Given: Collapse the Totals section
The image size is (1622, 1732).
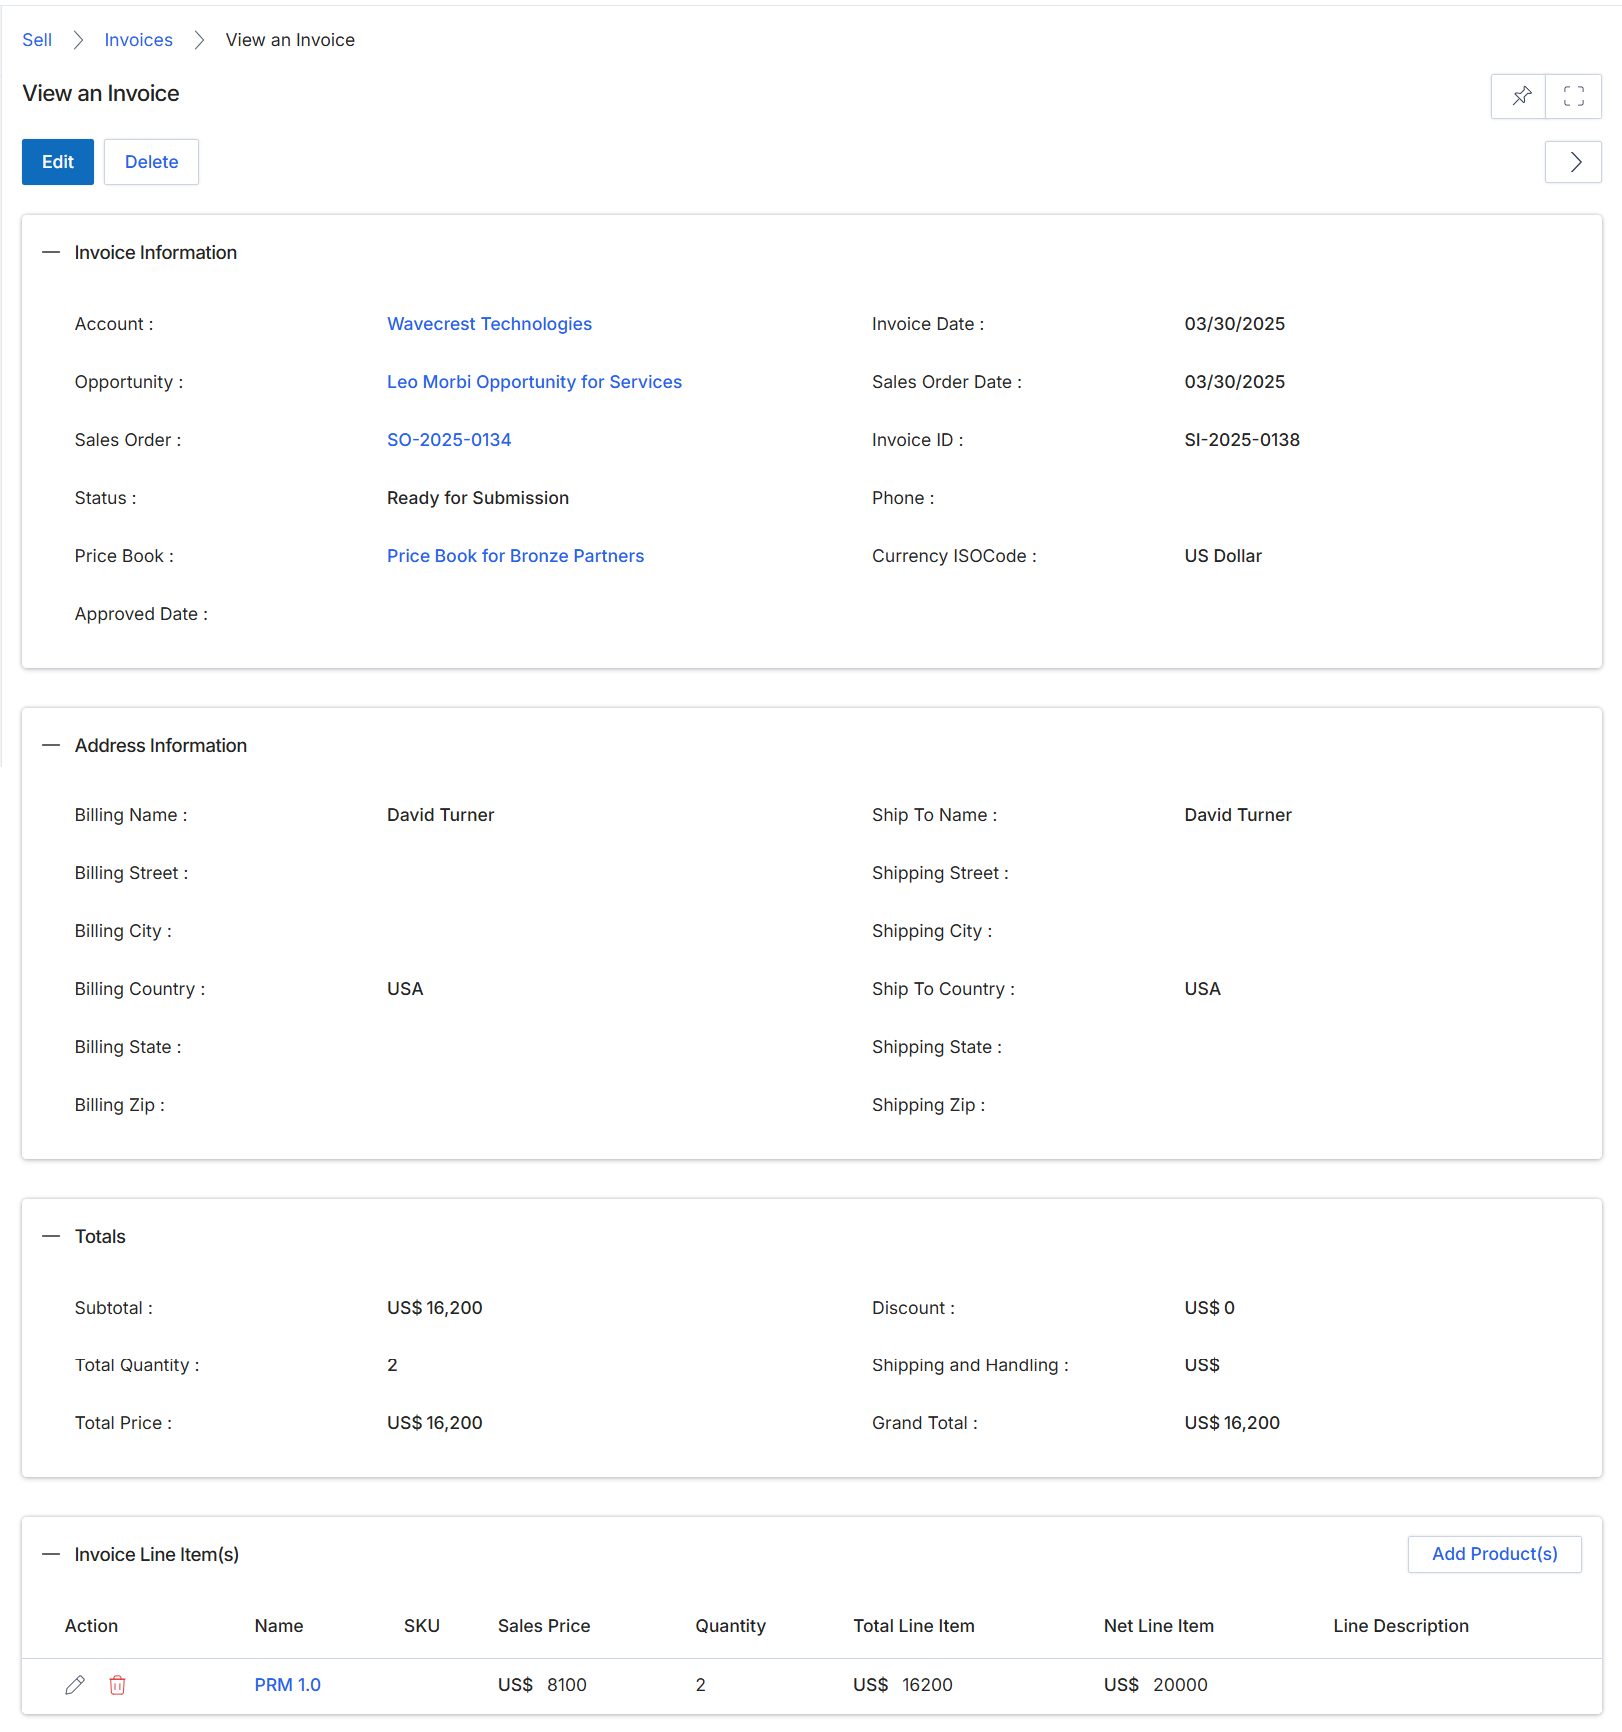Looking at the screenshot, I should coord(51,1236).
